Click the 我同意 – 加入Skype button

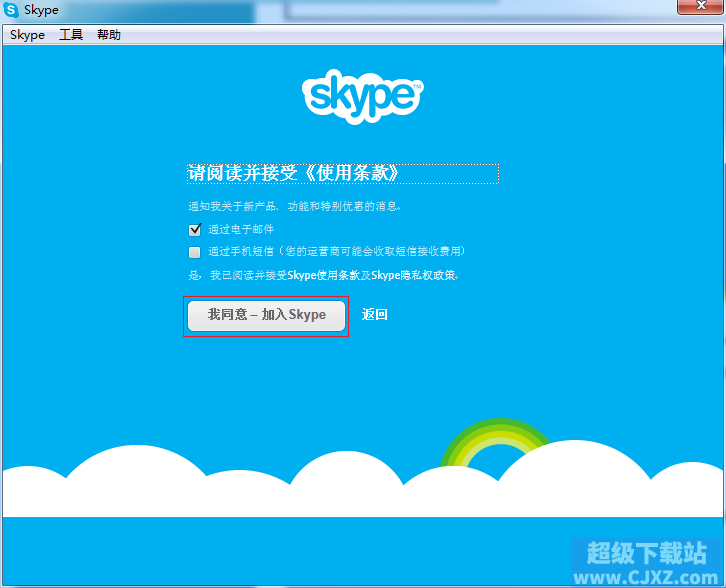[266, 316]
